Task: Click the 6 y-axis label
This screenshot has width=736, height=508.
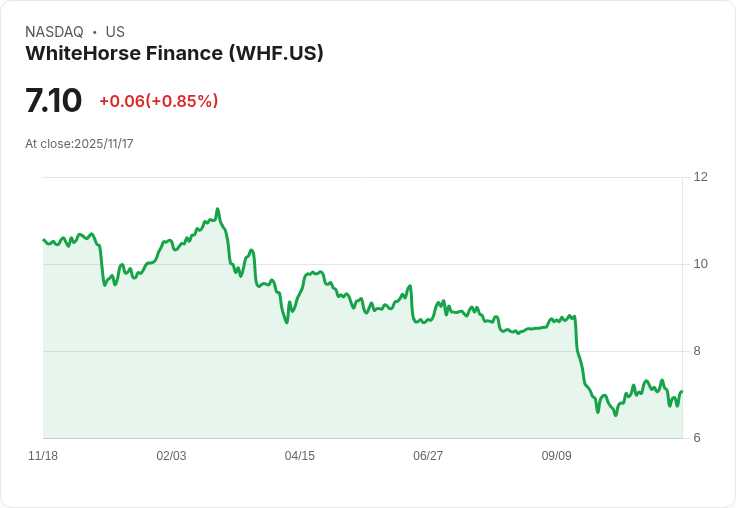Action: (697, 438)
